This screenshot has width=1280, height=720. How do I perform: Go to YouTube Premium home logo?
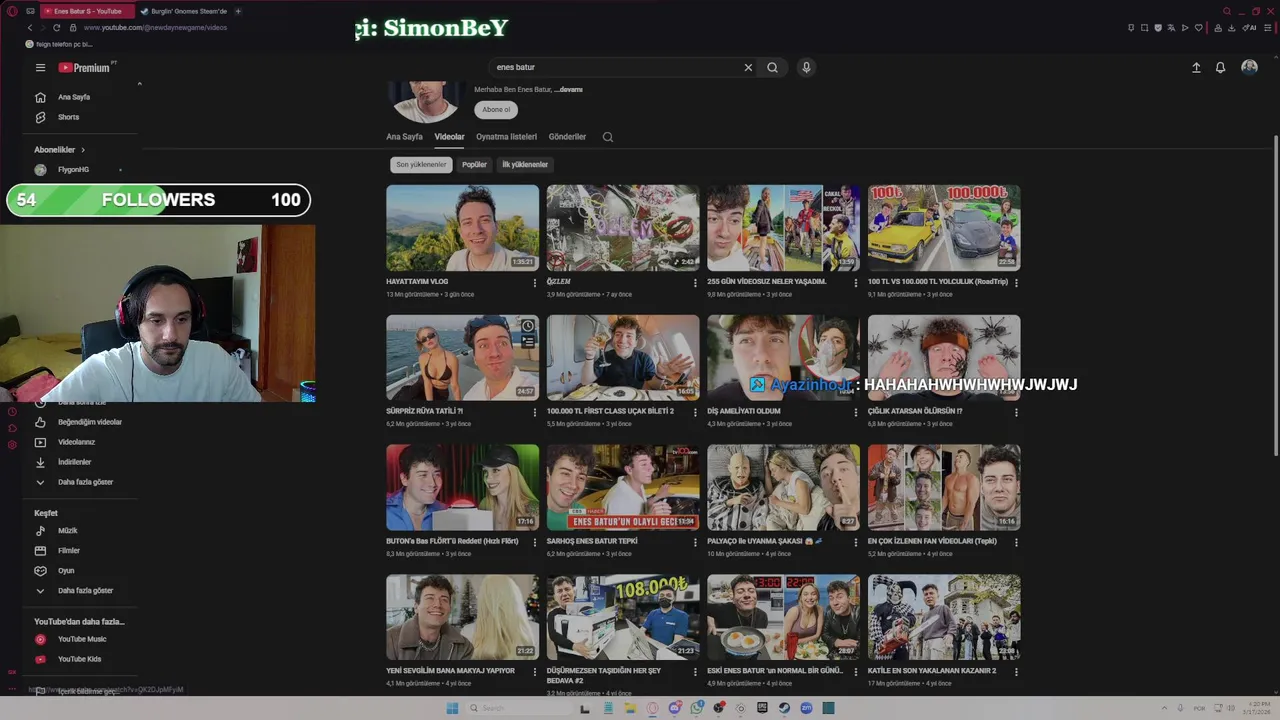(85, 68)
